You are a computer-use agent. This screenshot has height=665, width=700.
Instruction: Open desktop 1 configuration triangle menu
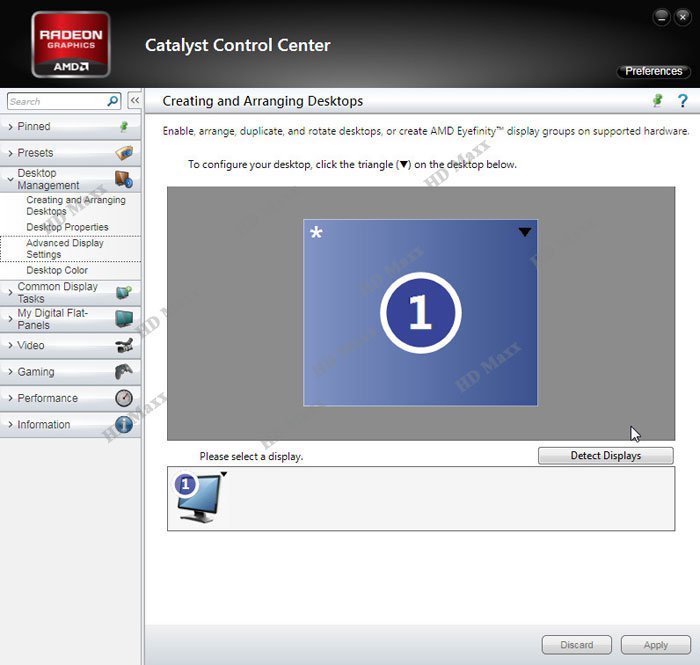click(525, 232)
